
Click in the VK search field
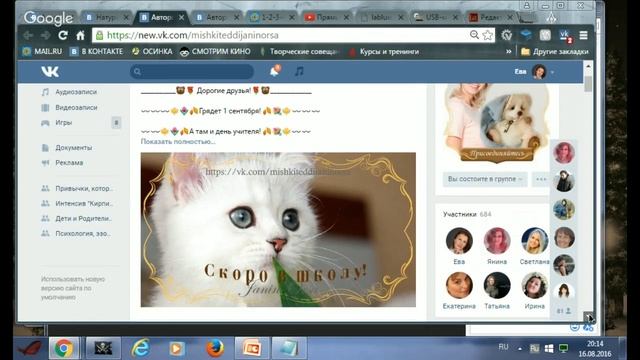pyautogui.click(x=192, y=71)
